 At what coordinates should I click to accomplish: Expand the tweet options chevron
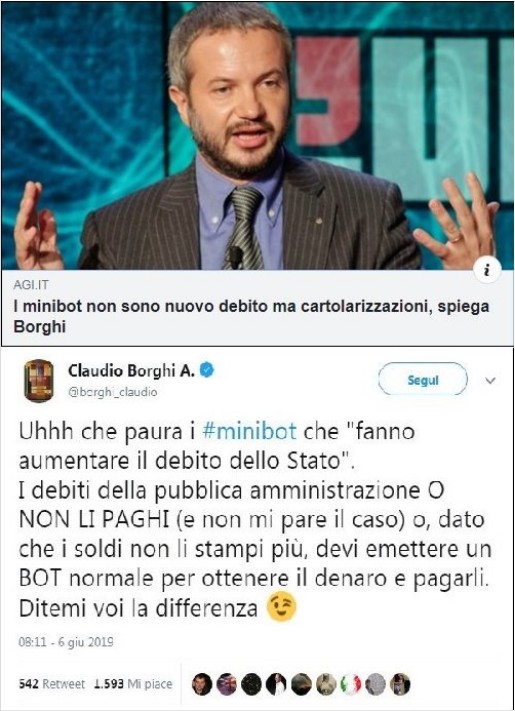pos(490,380)
